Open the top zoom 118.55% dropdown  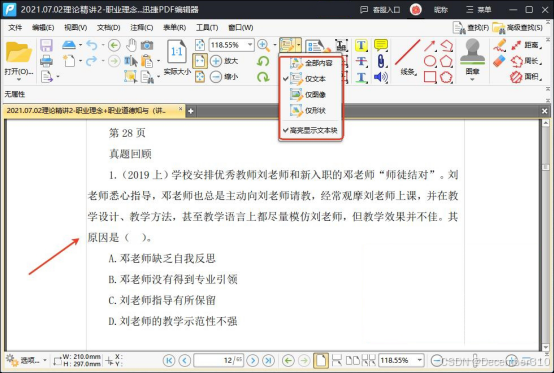click(250, 45)
